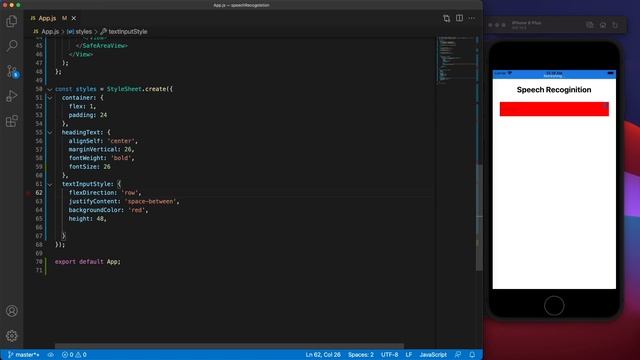This screenshot has width=640, height=360.
Task: Collapse the headingText block on line 55
Action: (50, 132)
